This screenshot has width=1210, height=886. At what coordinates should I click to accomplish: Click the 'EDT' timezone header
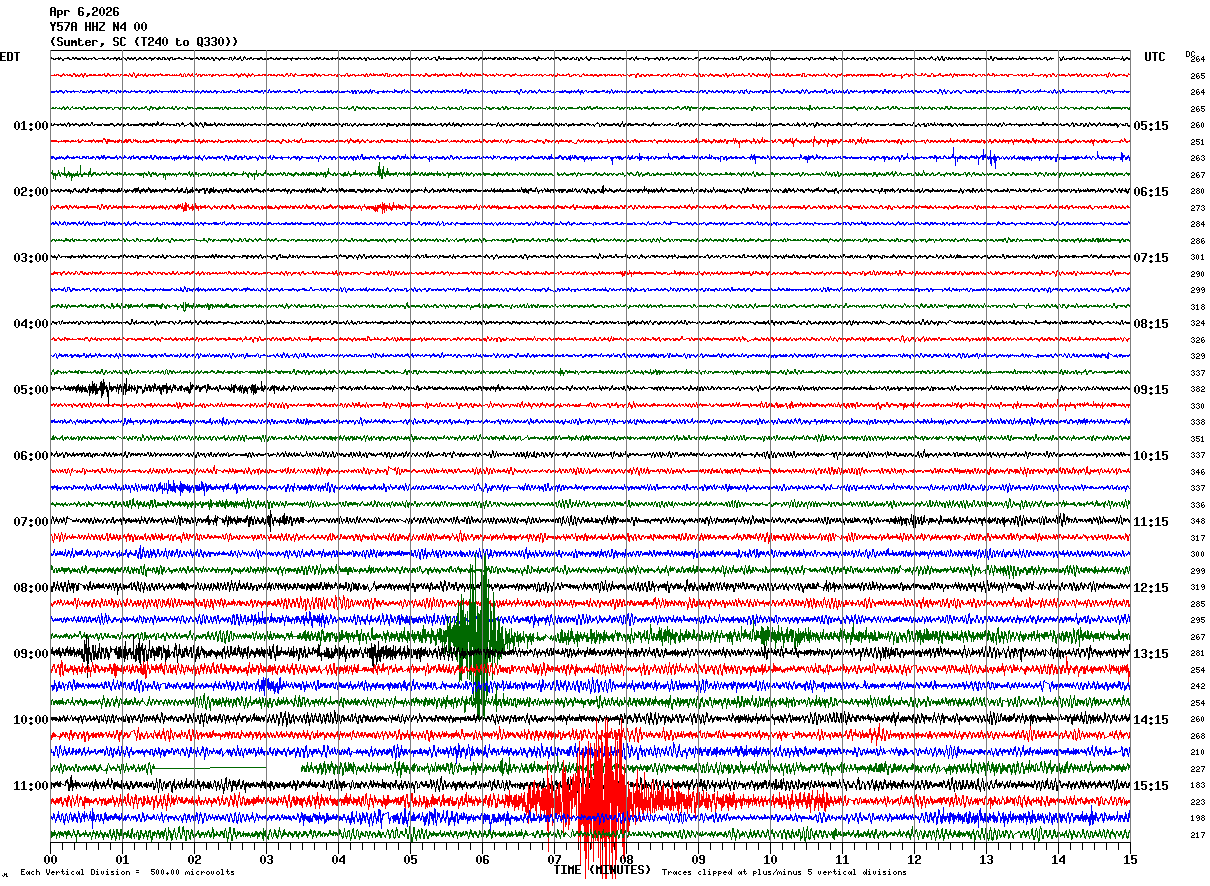(x=9, y=57)
